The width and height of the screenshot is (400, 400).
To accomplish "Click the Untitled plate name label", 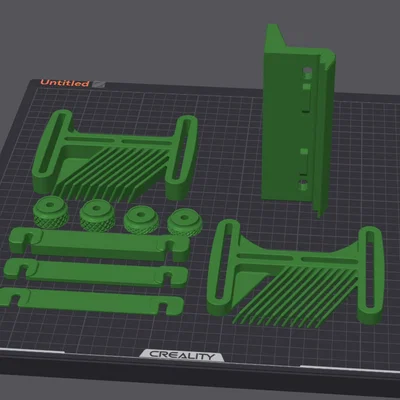I will (65, 83).
